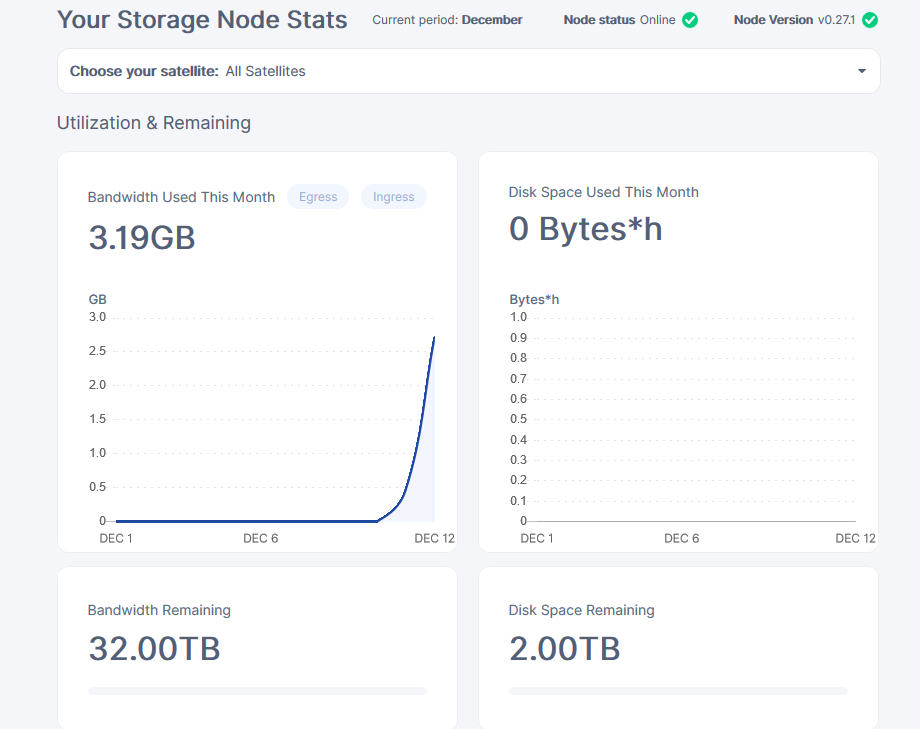The image size is (920, 729).
Task: Click the 0 Bytes*h disk usage value
Action: point(586,229)
